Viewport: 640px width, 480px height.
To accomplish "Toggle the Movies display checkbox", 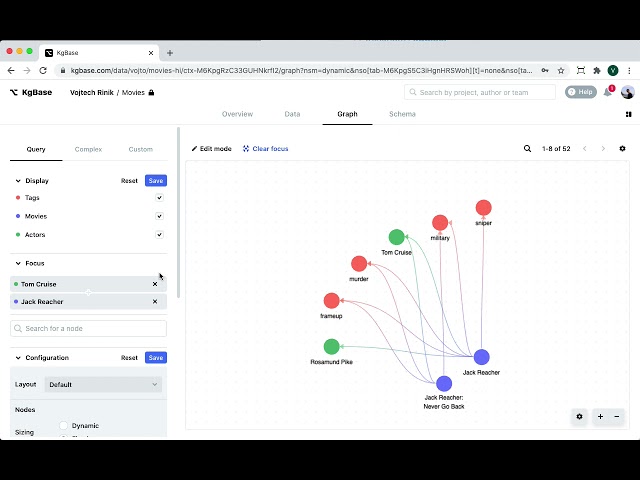I will click(160, 216).
